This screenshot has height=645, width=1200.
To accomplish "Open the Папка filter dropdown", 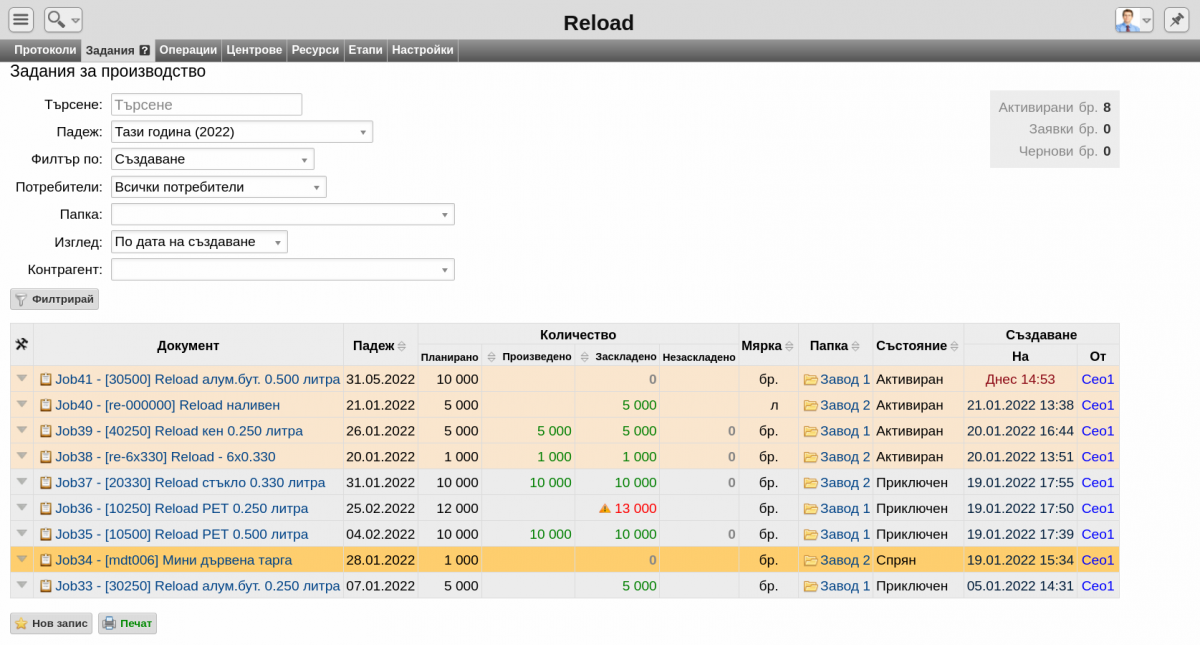I will pos(283,214).
